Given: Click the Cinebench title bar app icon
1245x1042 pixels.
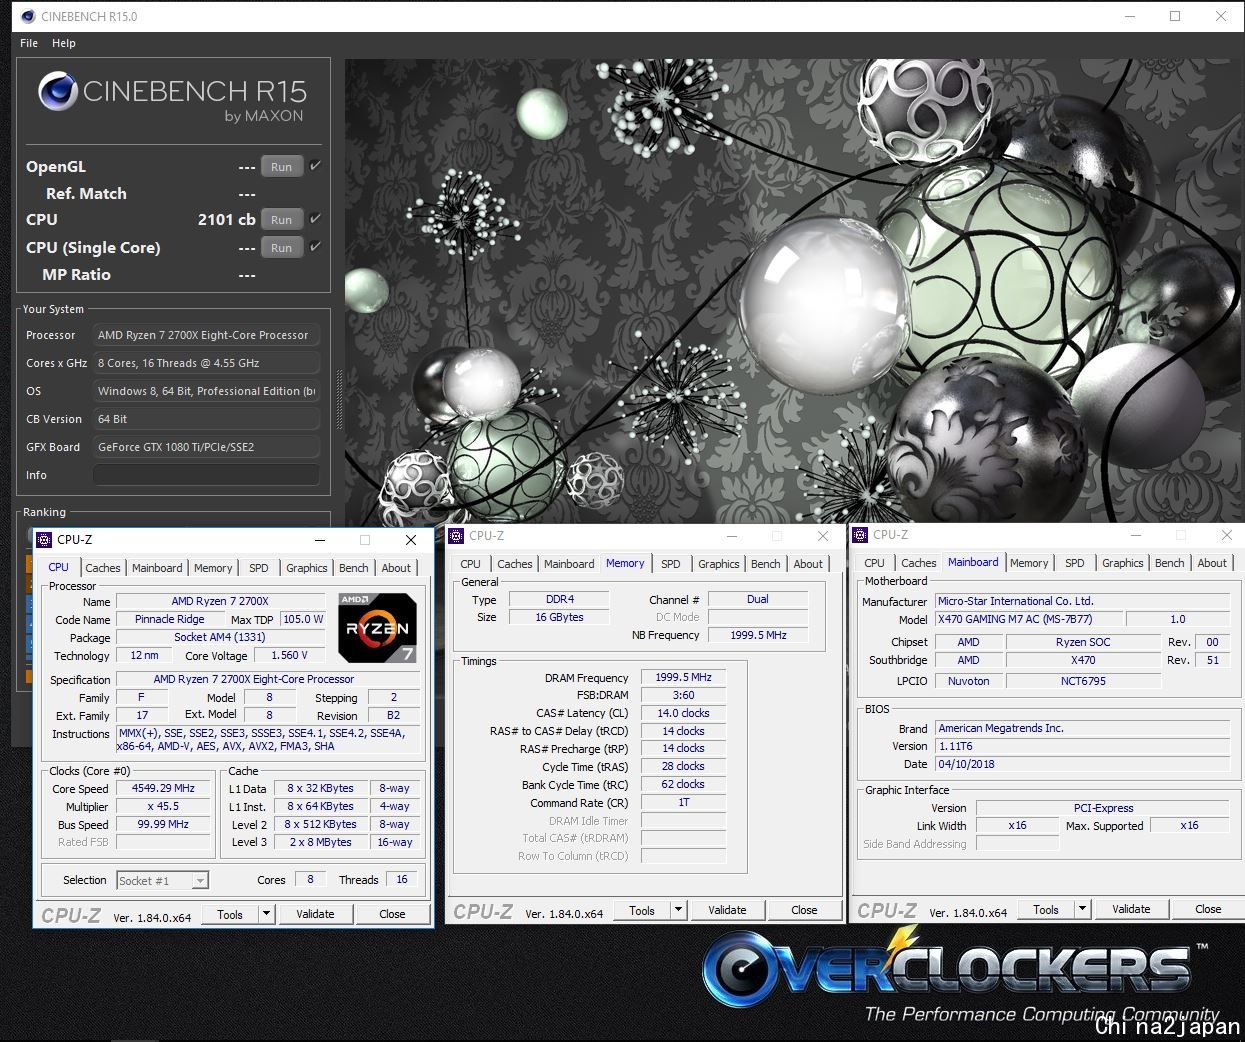Looking at the screenshot, I should tap(28, 16).
